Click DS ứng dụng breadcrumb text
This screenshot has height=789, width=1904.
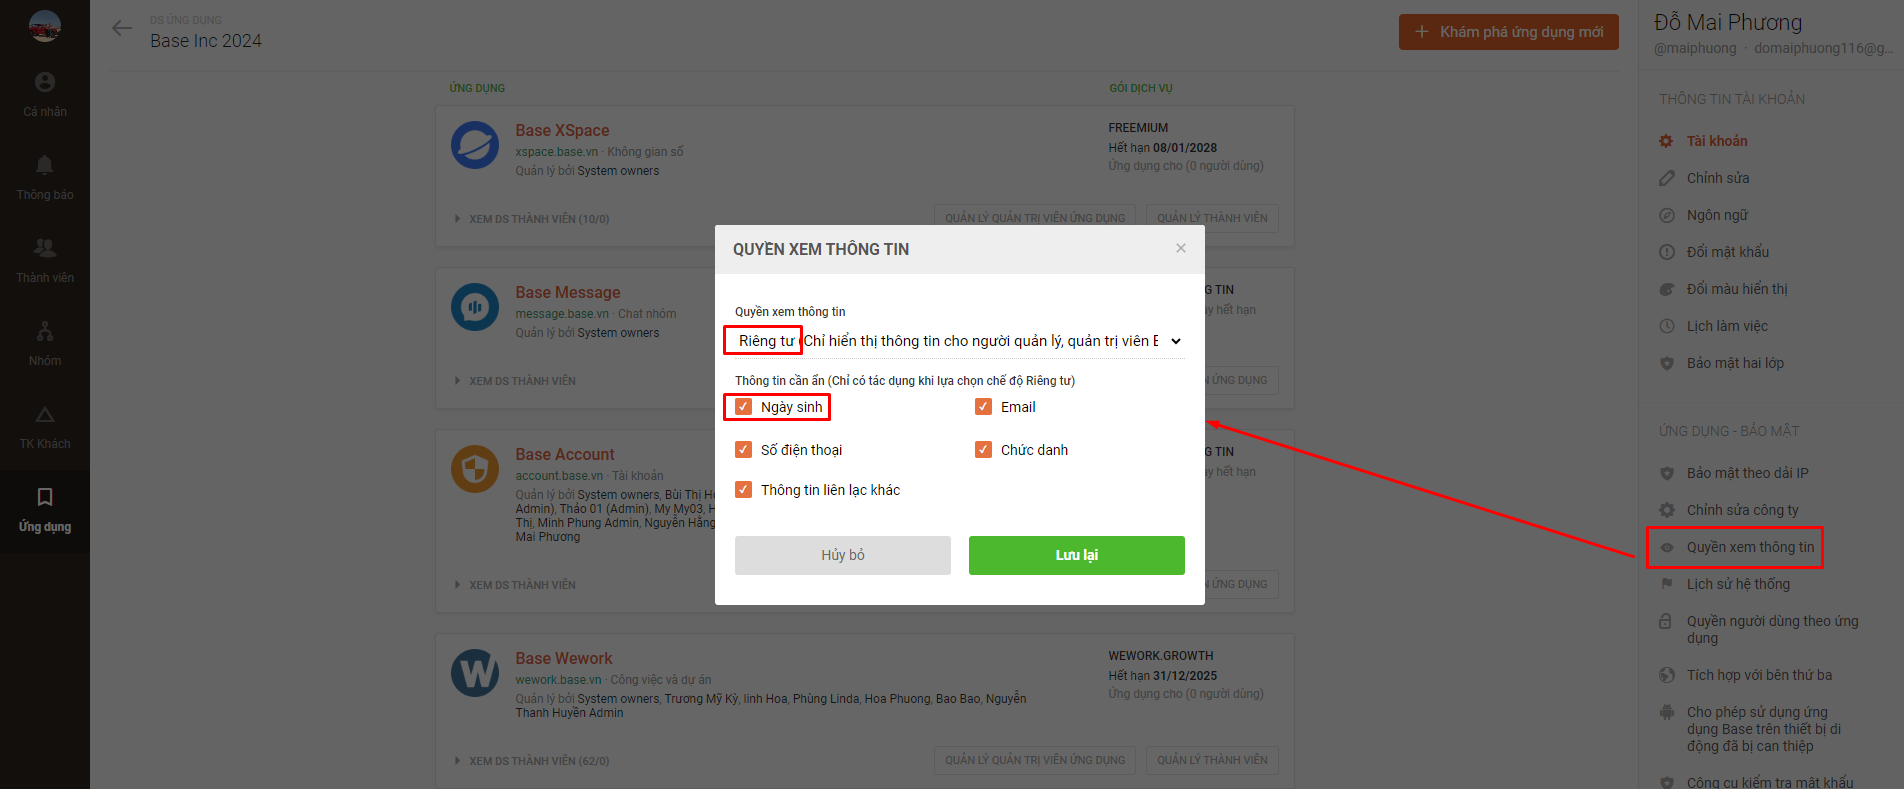[186, 20]
